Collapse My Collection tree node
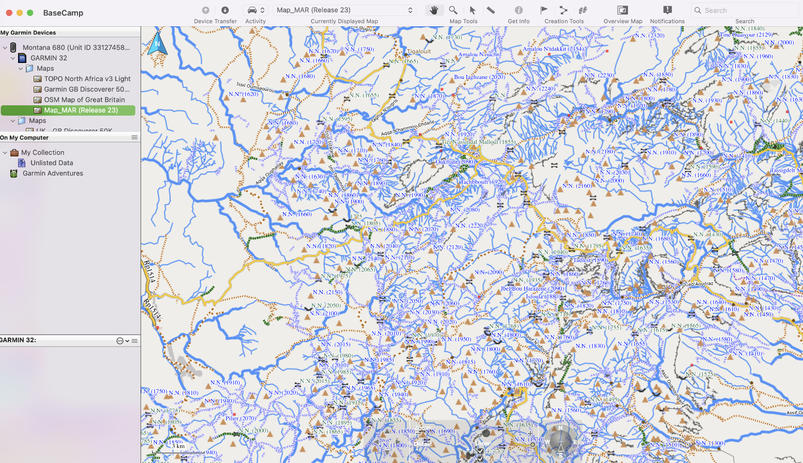Screen dimensions: 803x463 tap(5, 153)
